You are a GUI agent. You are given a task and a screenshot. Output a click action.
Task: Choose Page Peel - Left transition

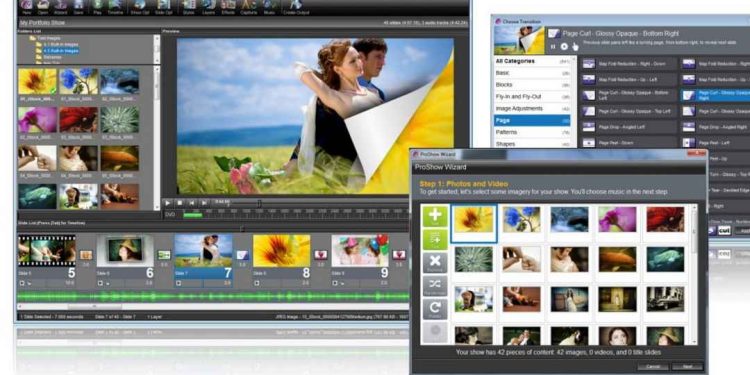tap(716, 143)
